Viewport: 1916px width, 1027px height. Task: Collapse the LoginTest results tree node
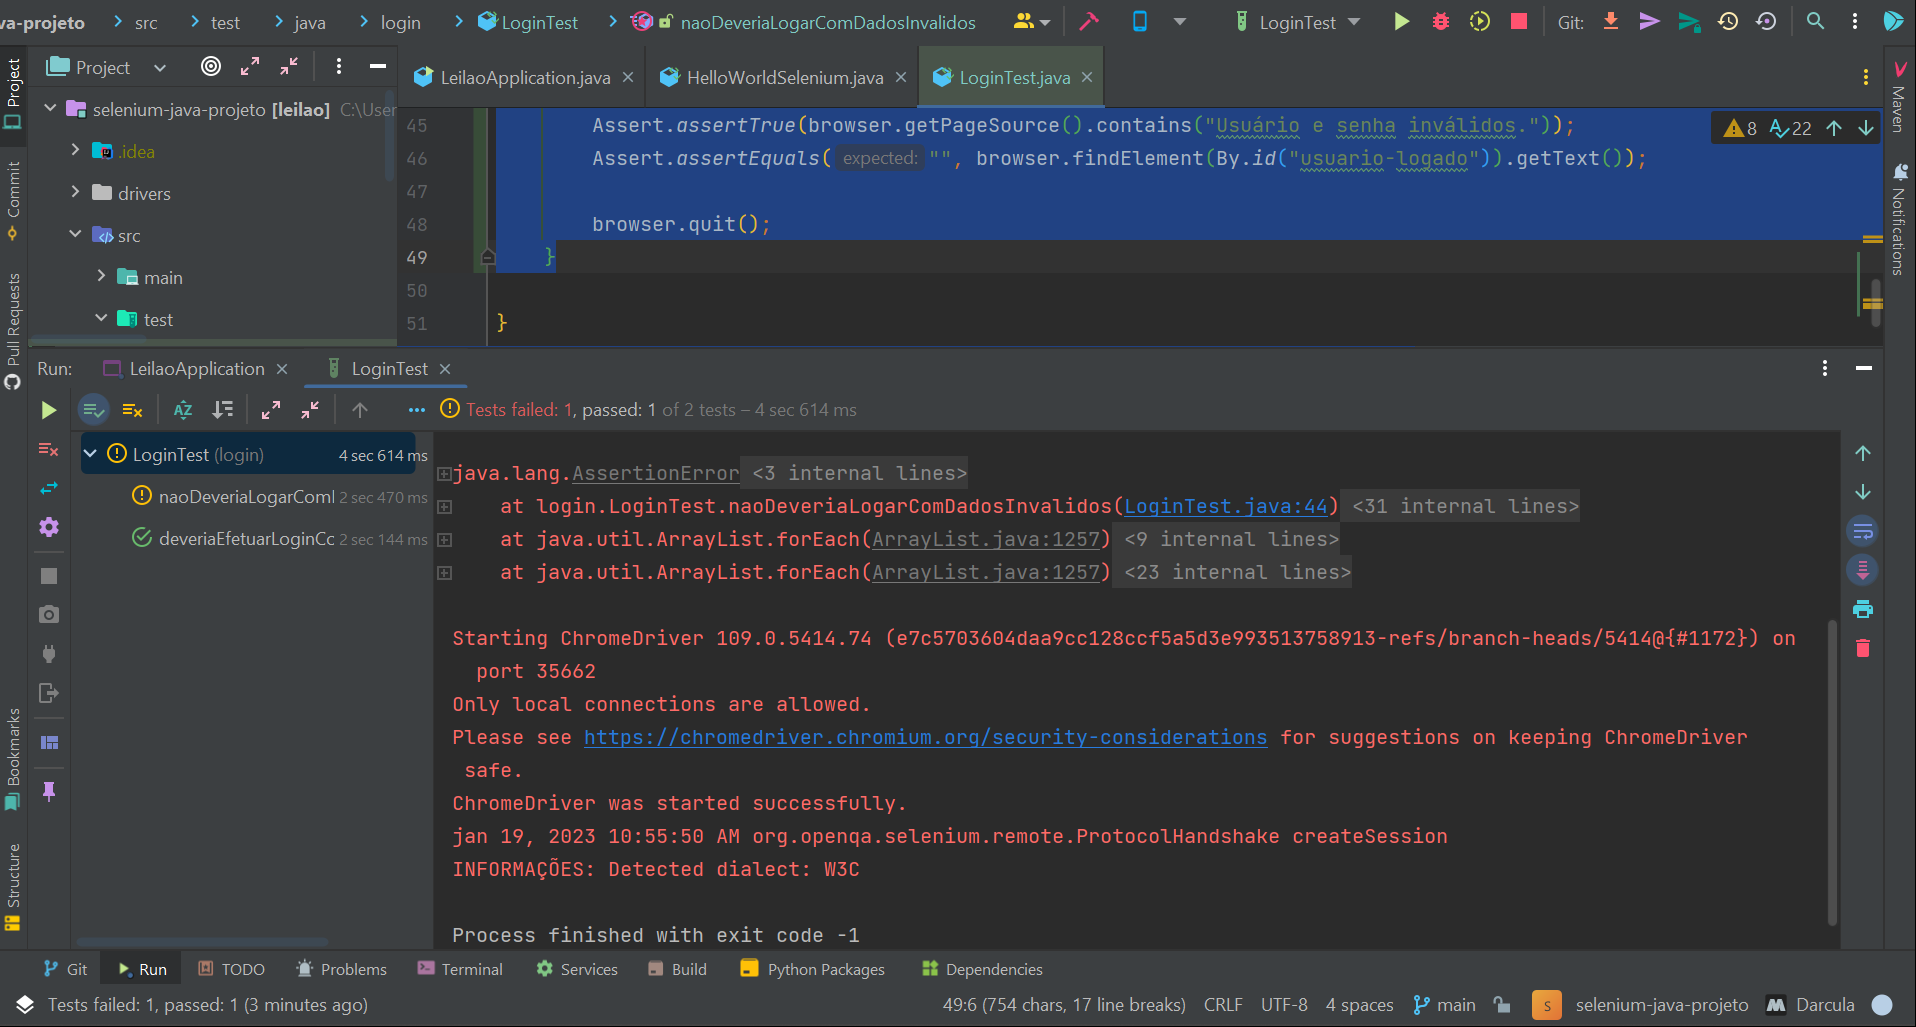tap(90, 454)
